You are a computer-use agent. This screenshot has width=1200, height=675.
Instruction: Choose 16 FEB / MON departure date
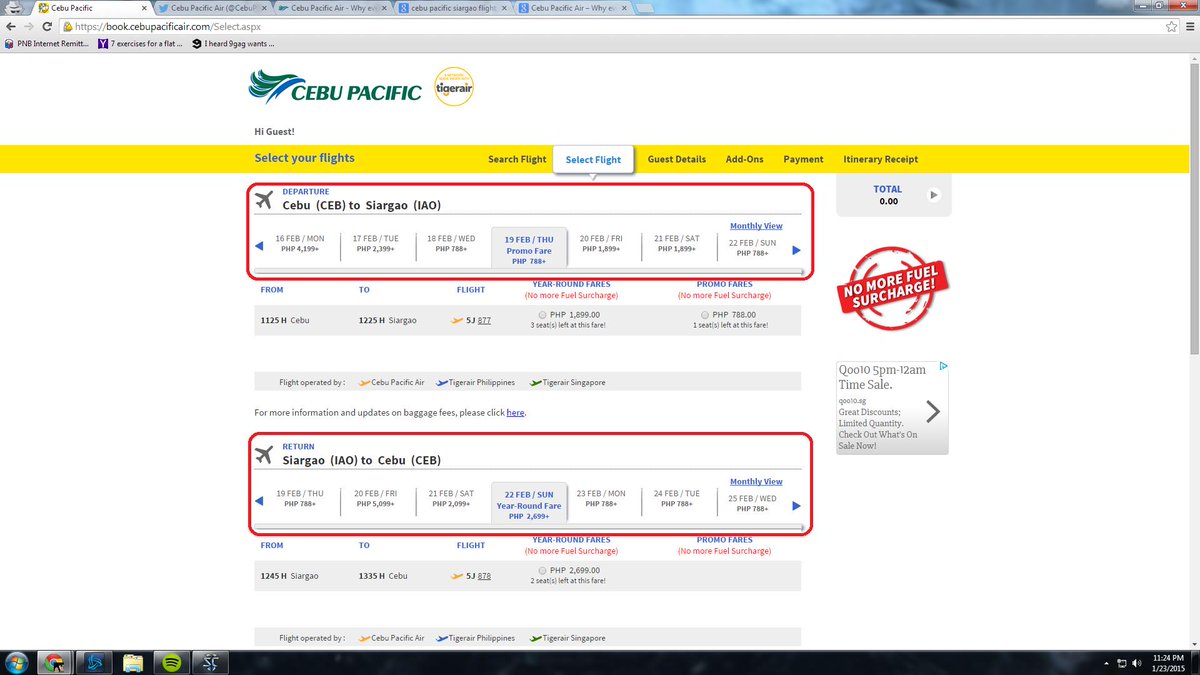tap(300, 244)
